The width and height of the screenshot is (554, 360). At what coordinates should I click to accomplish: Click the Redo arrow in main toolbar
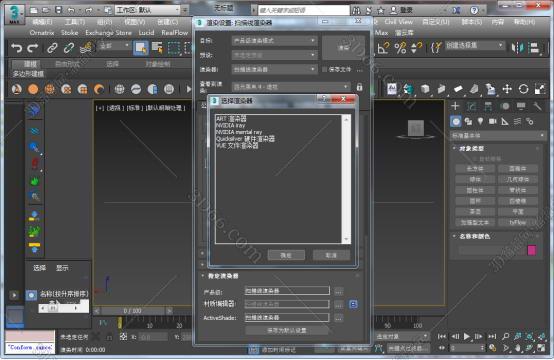33,48
